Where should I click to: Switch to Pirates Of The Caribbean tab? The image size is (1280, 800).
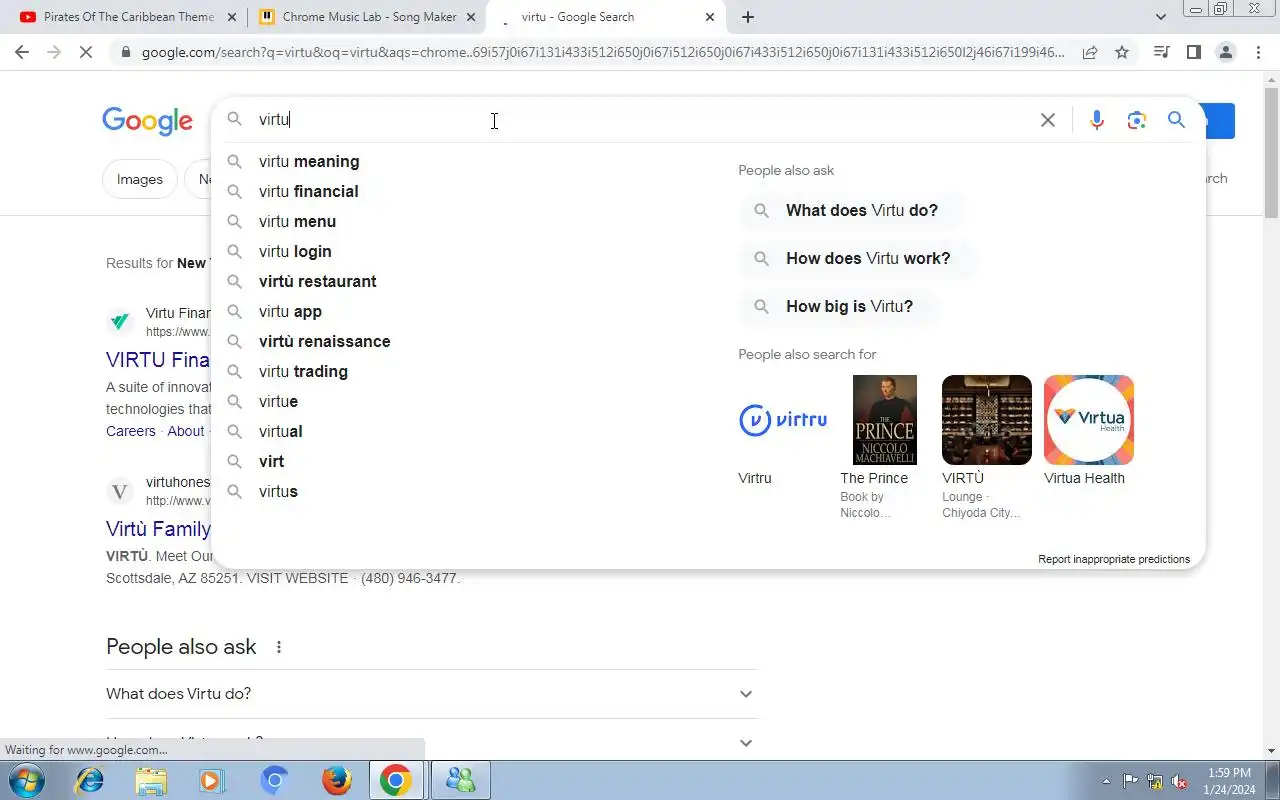click(x=128, y=17)
